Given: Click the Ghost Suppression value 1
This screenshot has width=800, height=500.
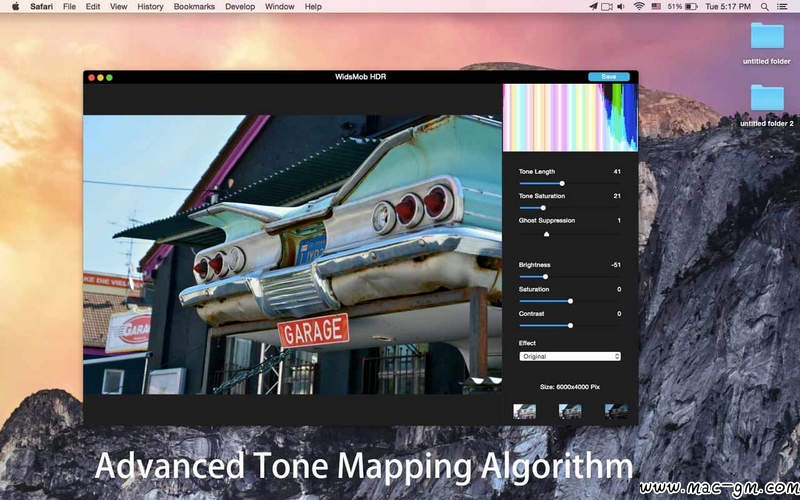Looking at the screenshot, I should click(619, 220).
